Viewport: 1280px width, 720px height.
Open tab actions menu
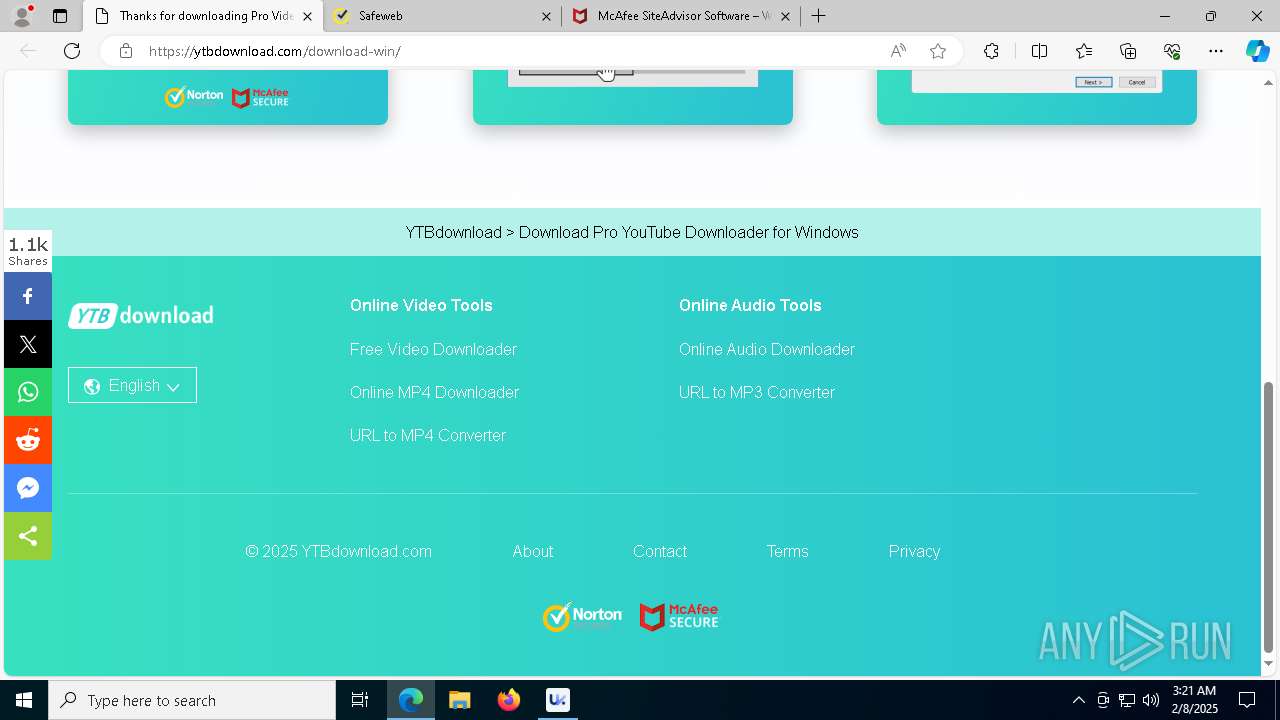(x=60, y=16)
